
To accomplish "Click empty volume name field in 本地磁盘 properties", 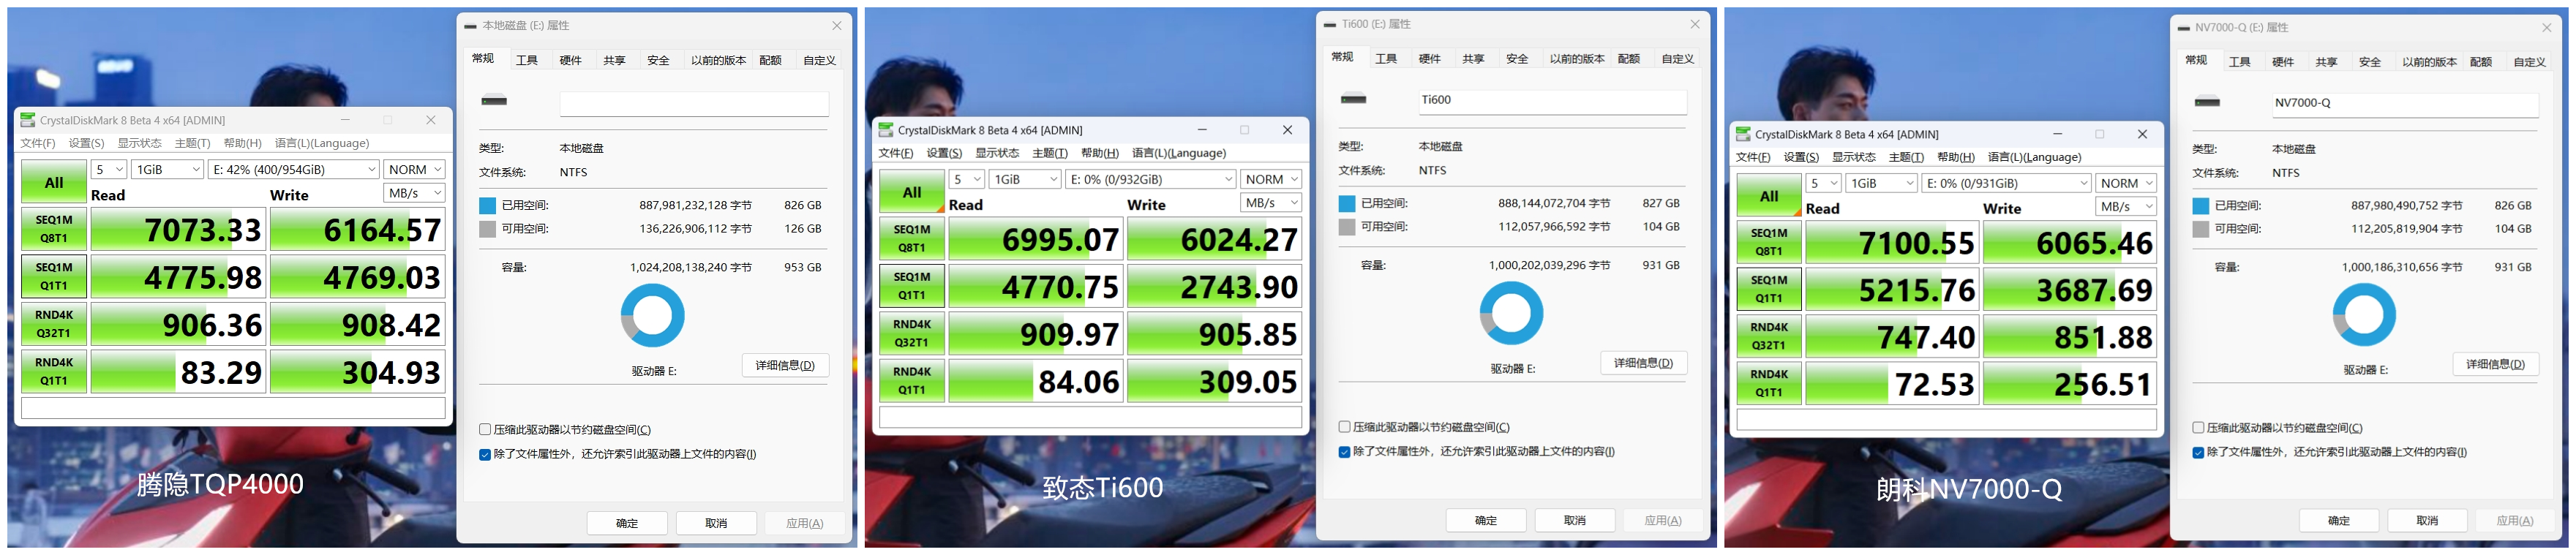I will (x=694, y=103).
